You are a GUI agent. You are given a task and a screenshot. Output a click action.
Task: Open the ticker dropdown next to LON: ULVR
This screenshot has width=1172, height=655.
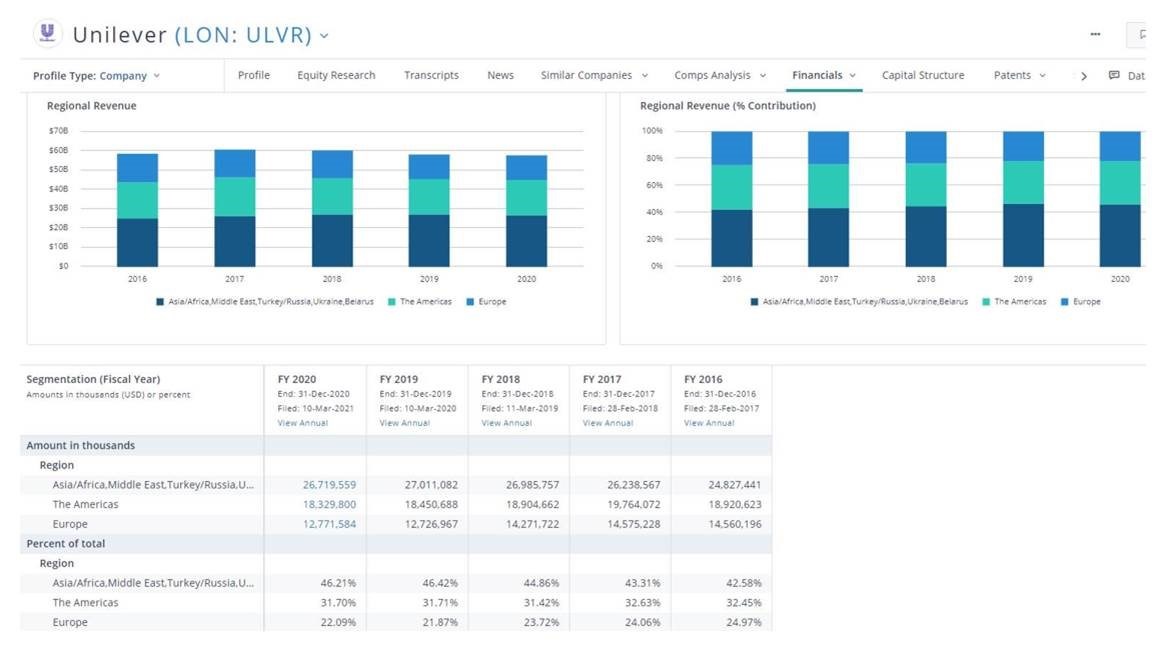click(x=324, y=36)
